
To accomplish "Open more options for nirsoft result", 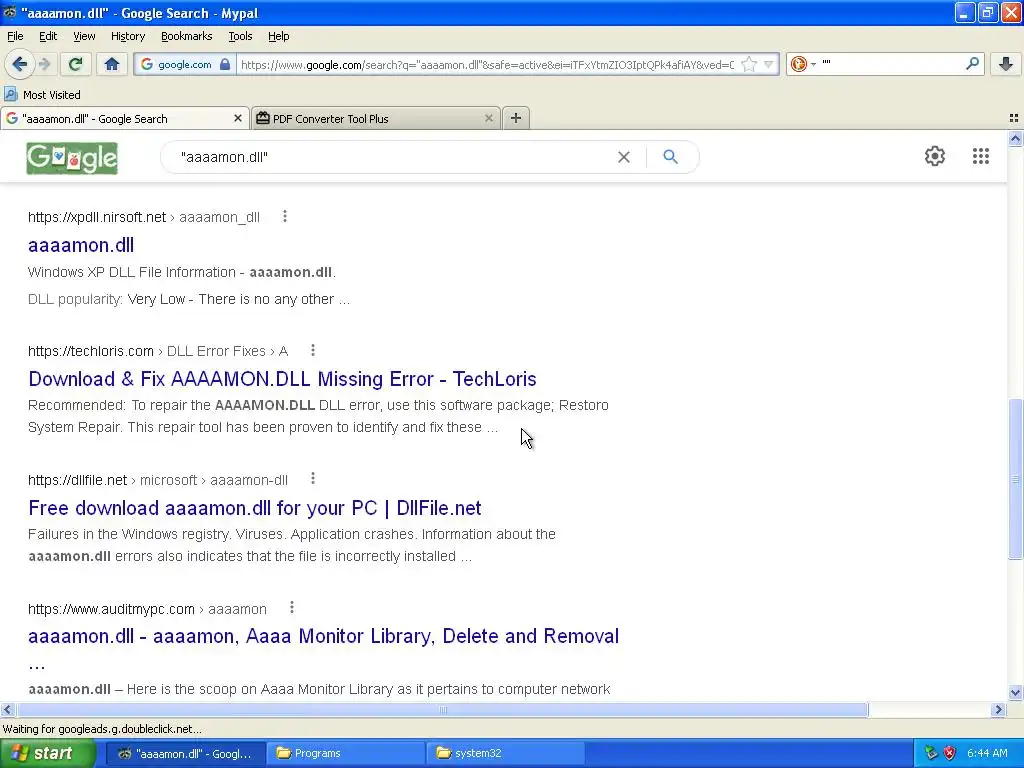I will coord(285,216).
